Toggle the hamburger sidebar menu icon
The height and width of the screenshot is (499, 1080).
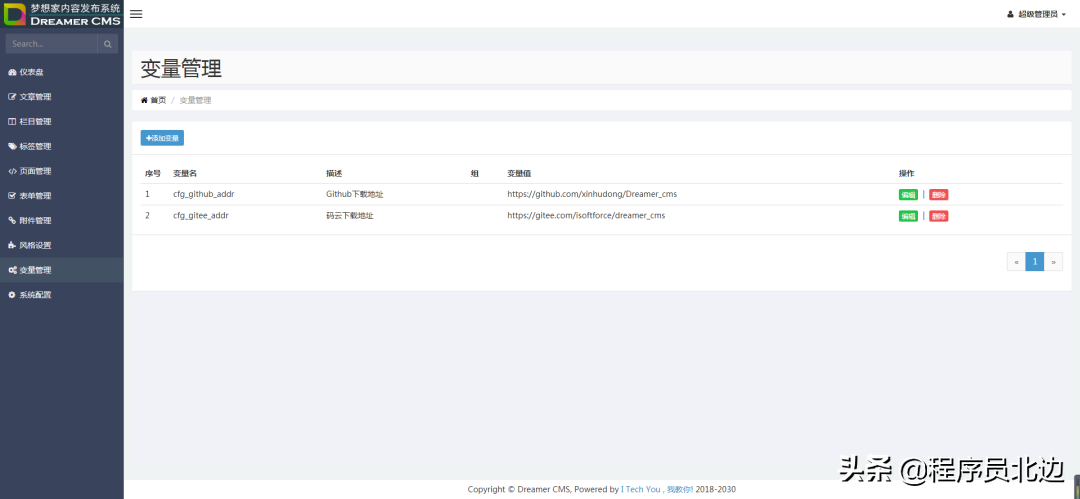(136, 14)
